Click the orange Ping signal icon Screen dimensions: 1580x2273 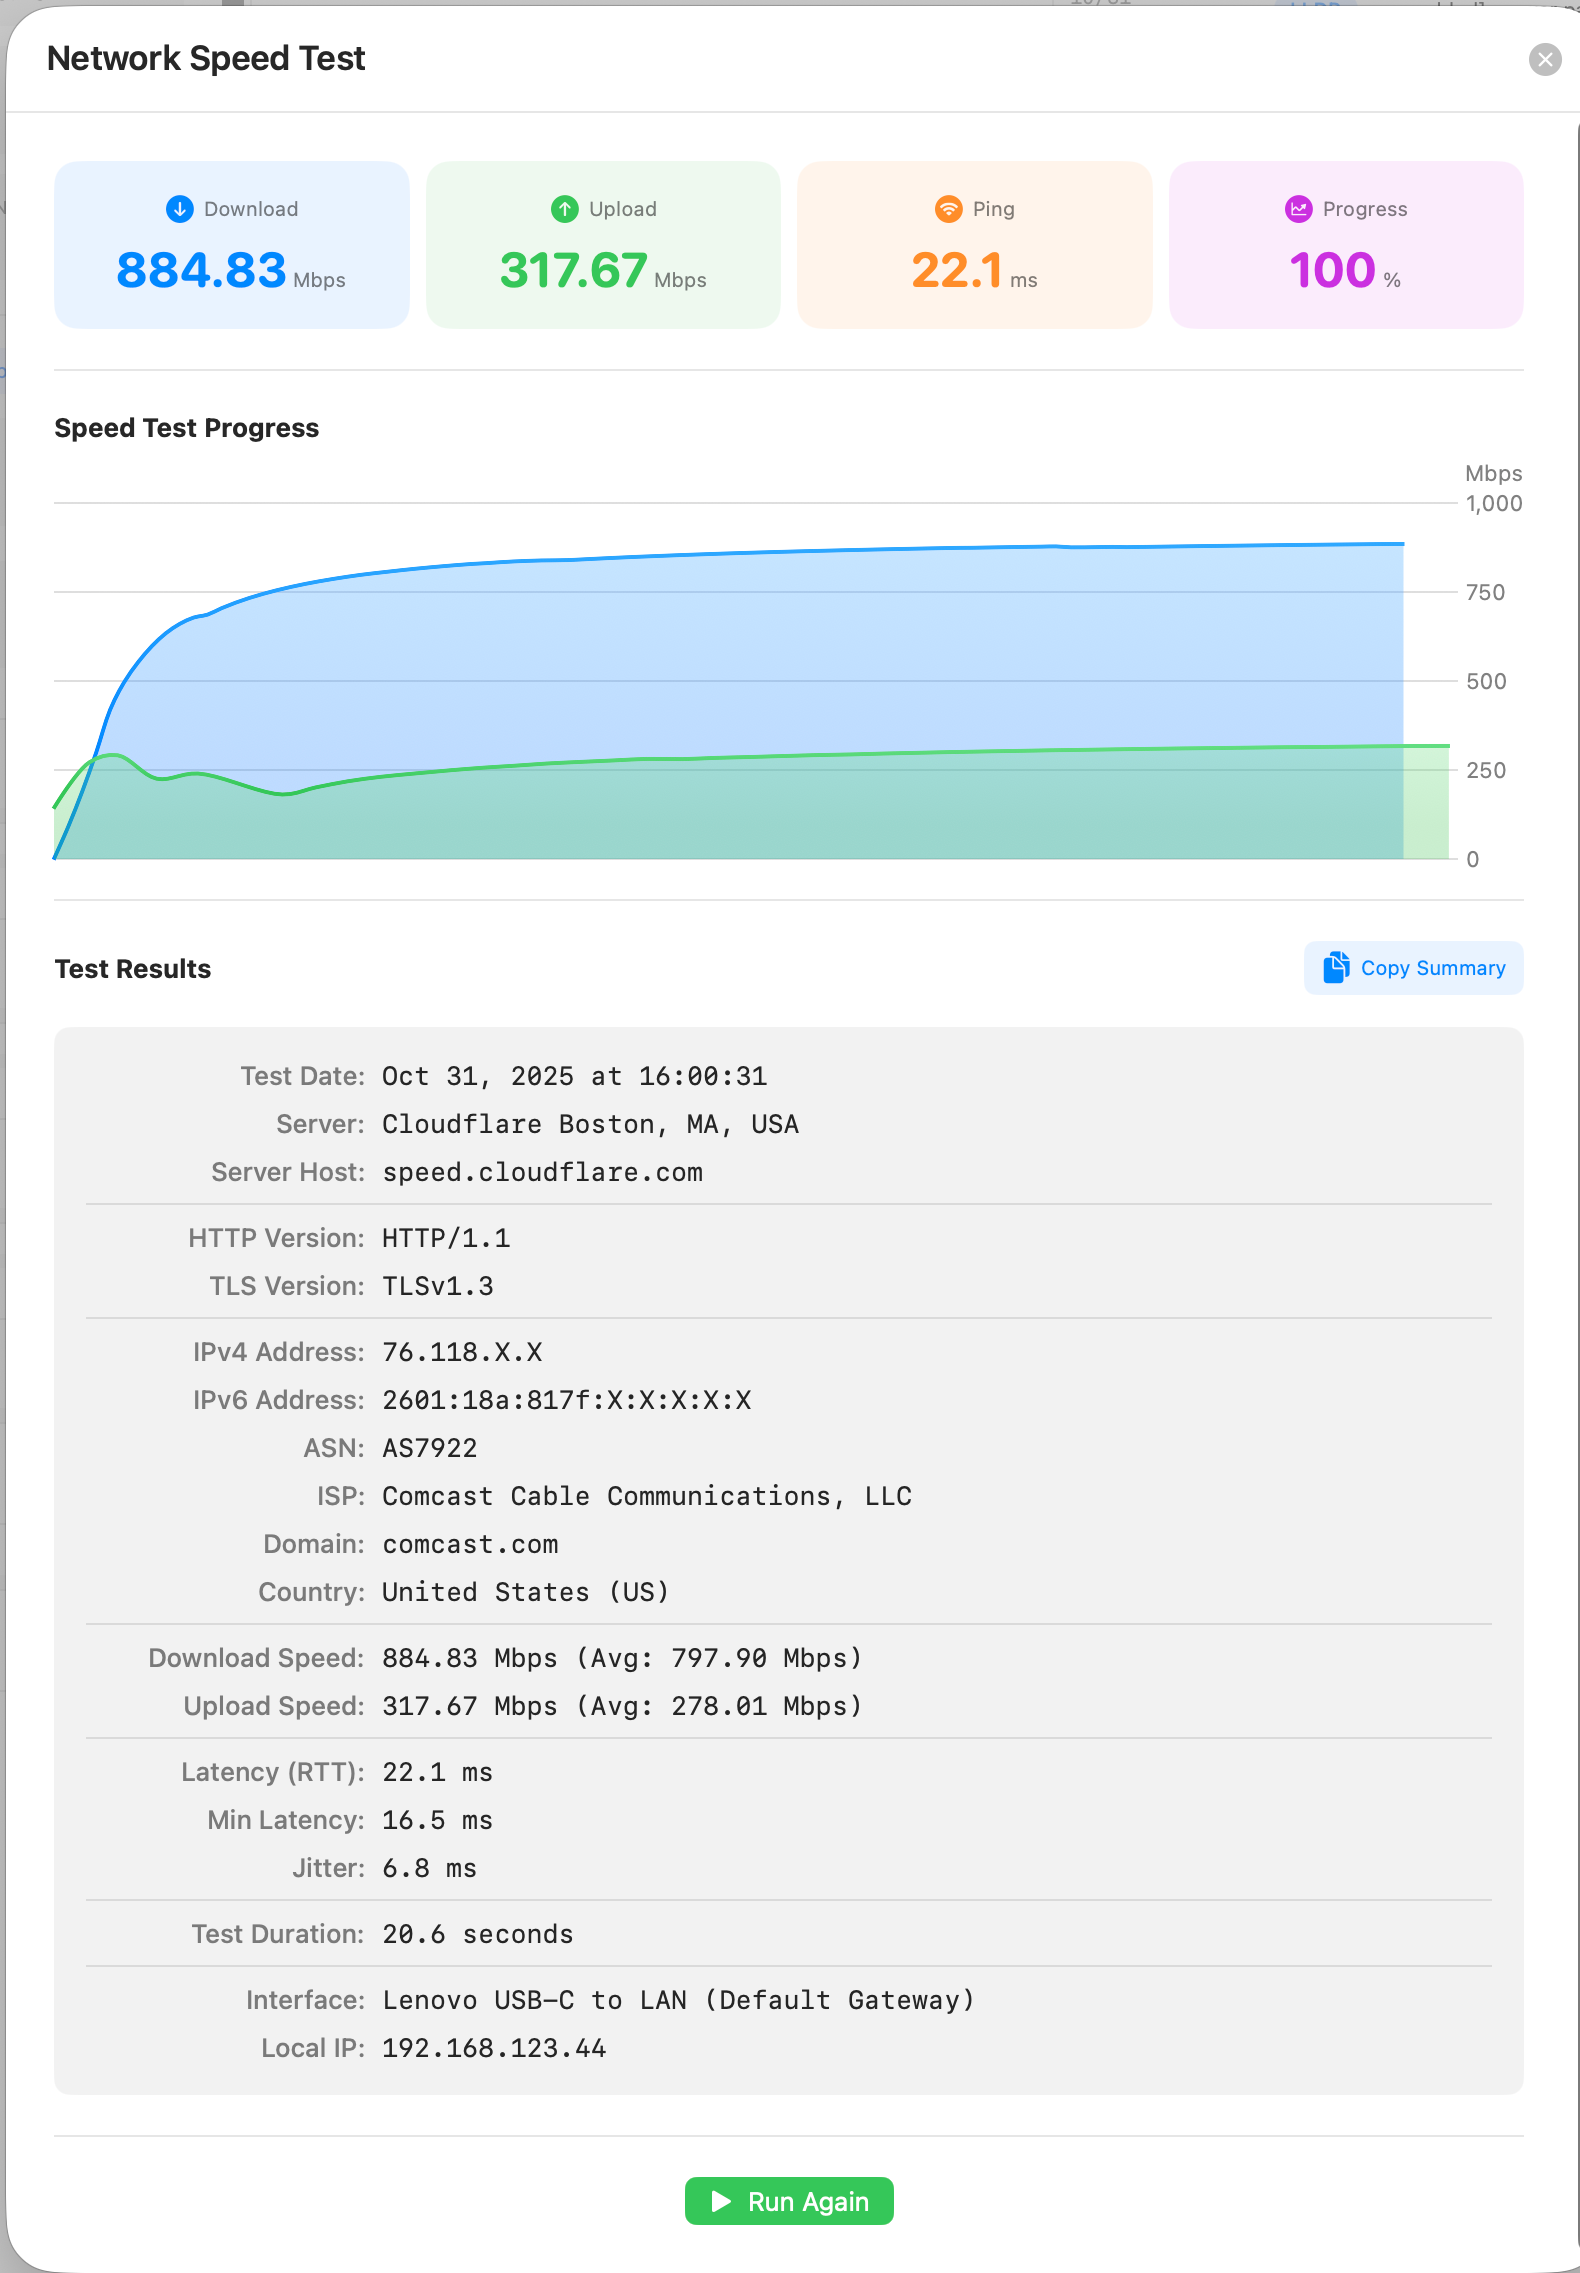point(948,209)
